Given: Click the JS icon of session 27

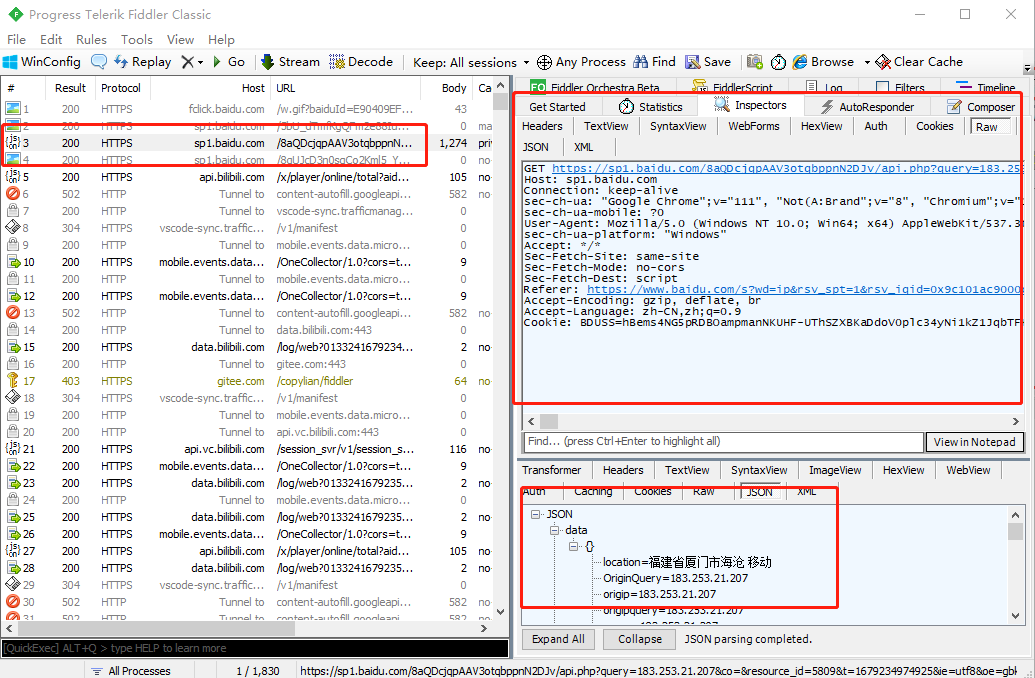Looking at the screenshot, I should click(x=12, y=551).
